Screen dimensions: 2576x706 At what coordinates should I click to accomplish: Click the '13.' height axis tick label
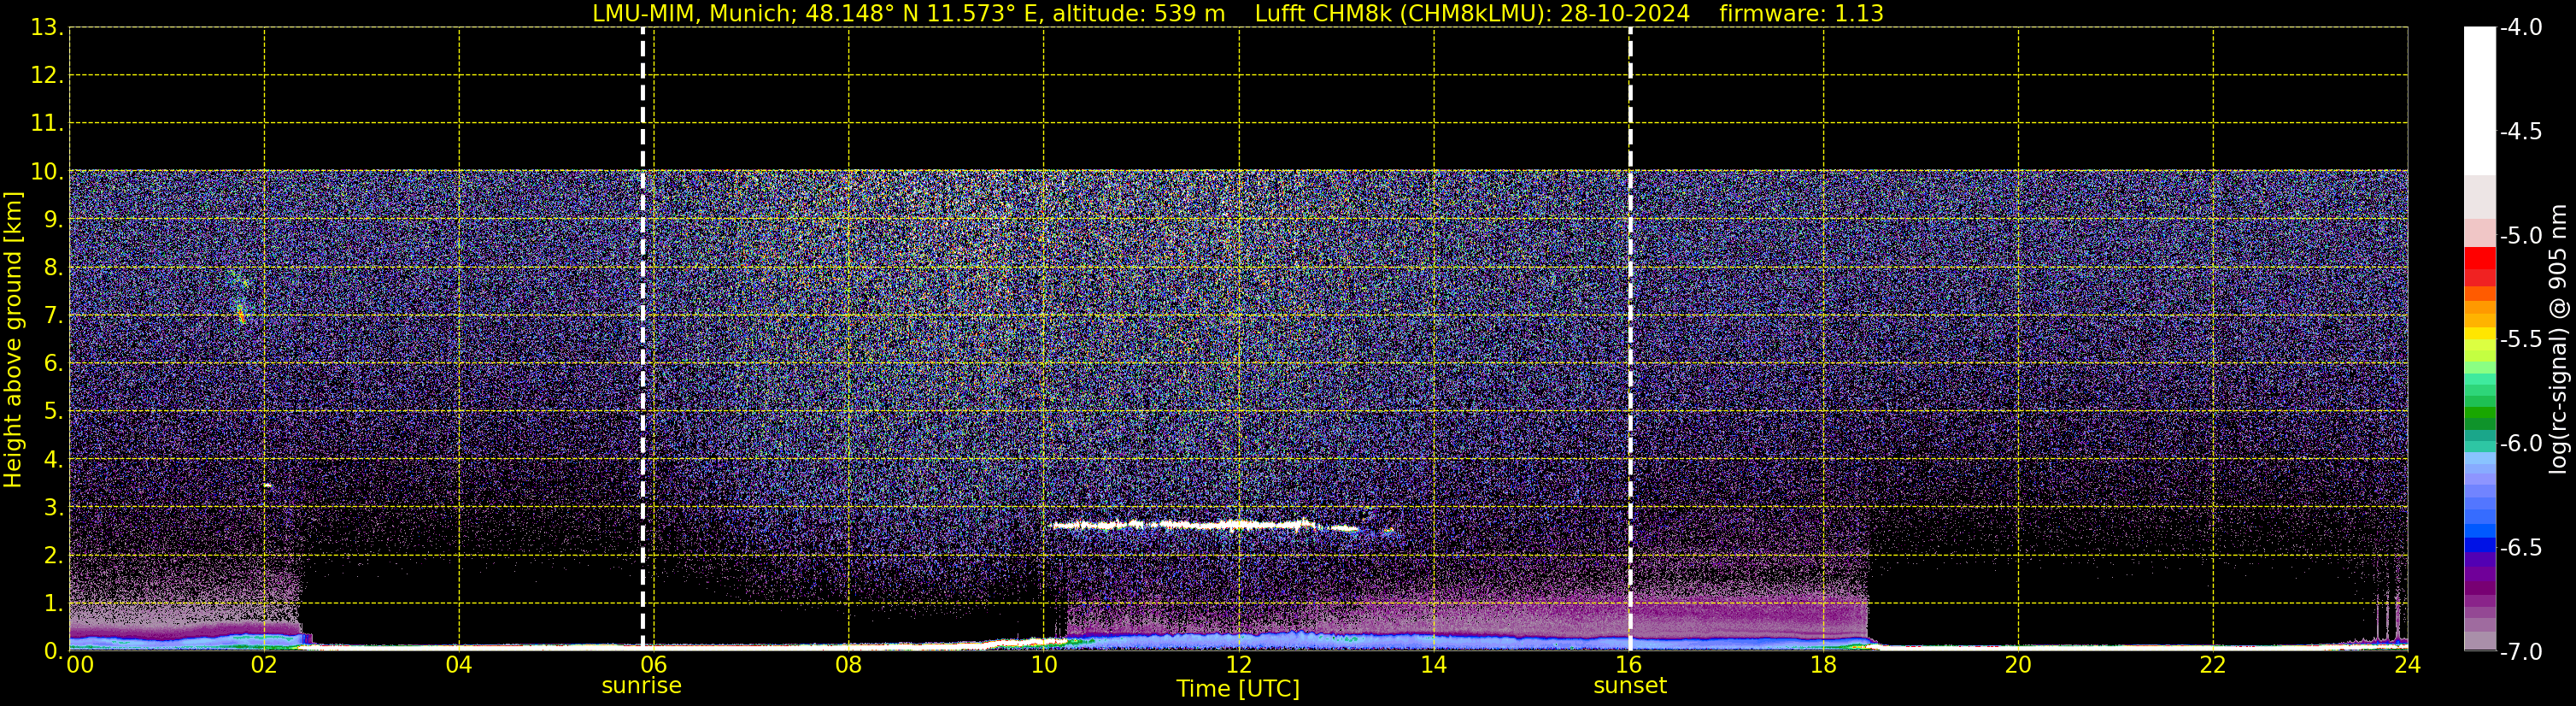tap(47, 28)
